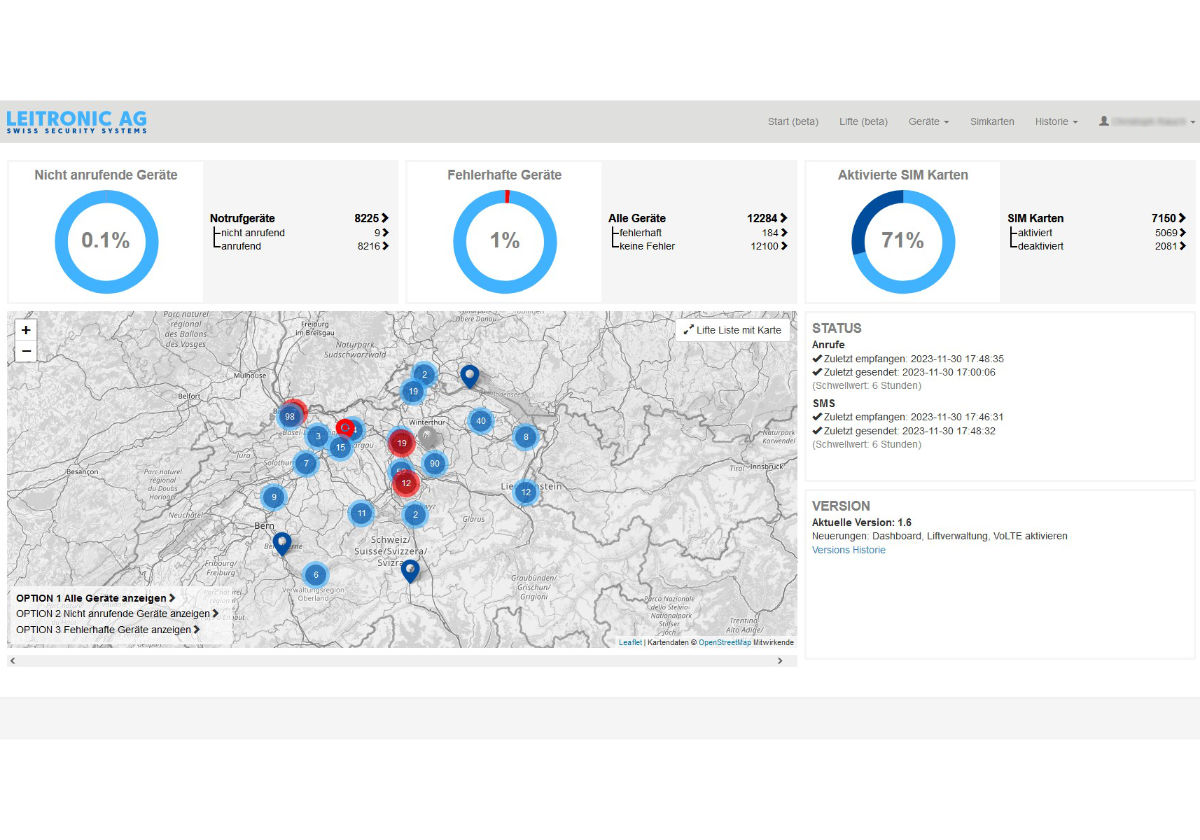This screenshot has width=1200, height=840.
Task: Open the map cluster labeled 98
Action: coord(291,416)
